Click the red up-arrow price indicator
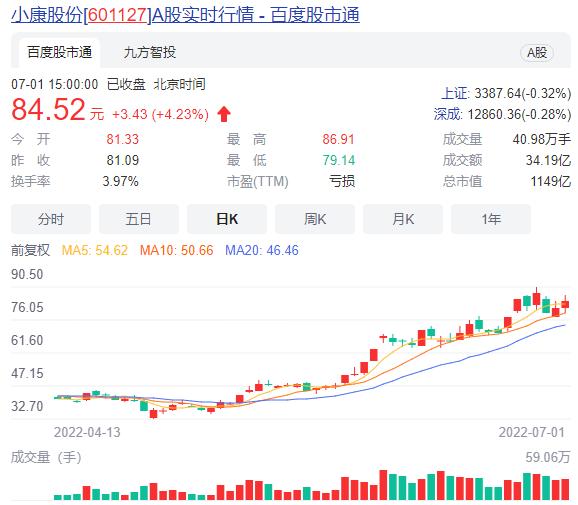 coord(224,114)
